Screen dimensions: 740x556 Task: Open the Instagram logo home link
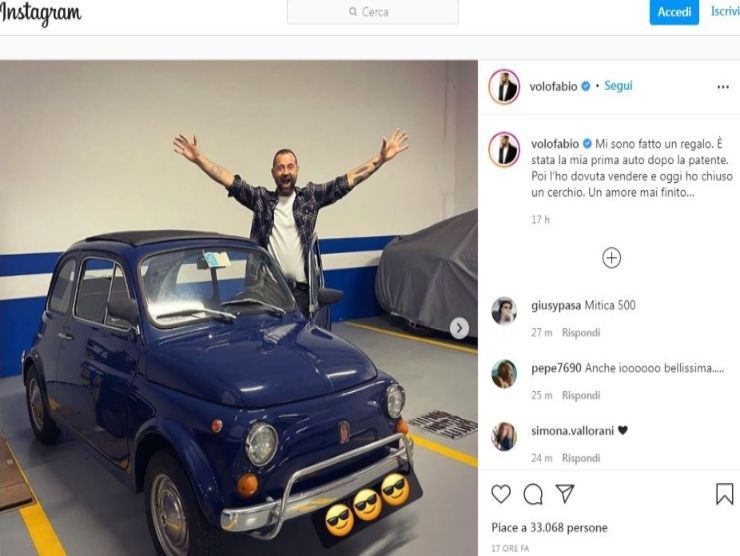coord(41,13)
